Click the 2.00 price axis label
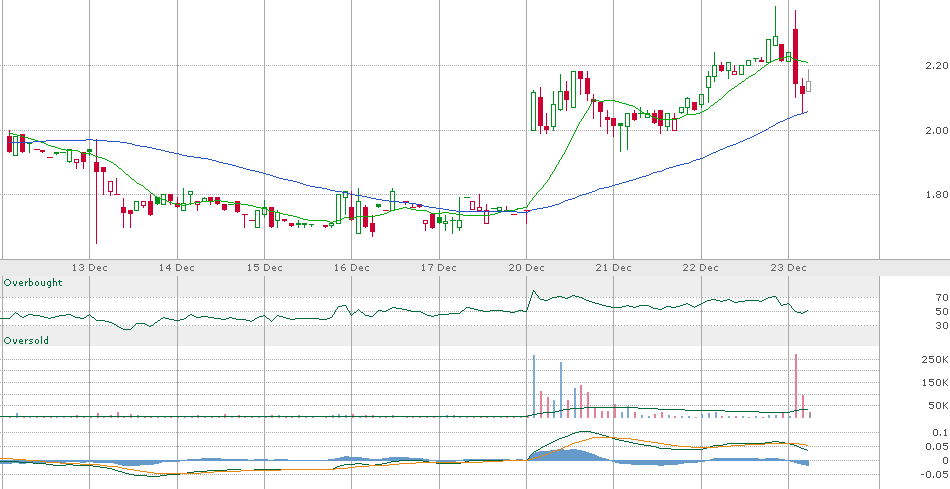The width and height of the screenshot is (950, 489). pyautogui.click(x=937, y=130)
